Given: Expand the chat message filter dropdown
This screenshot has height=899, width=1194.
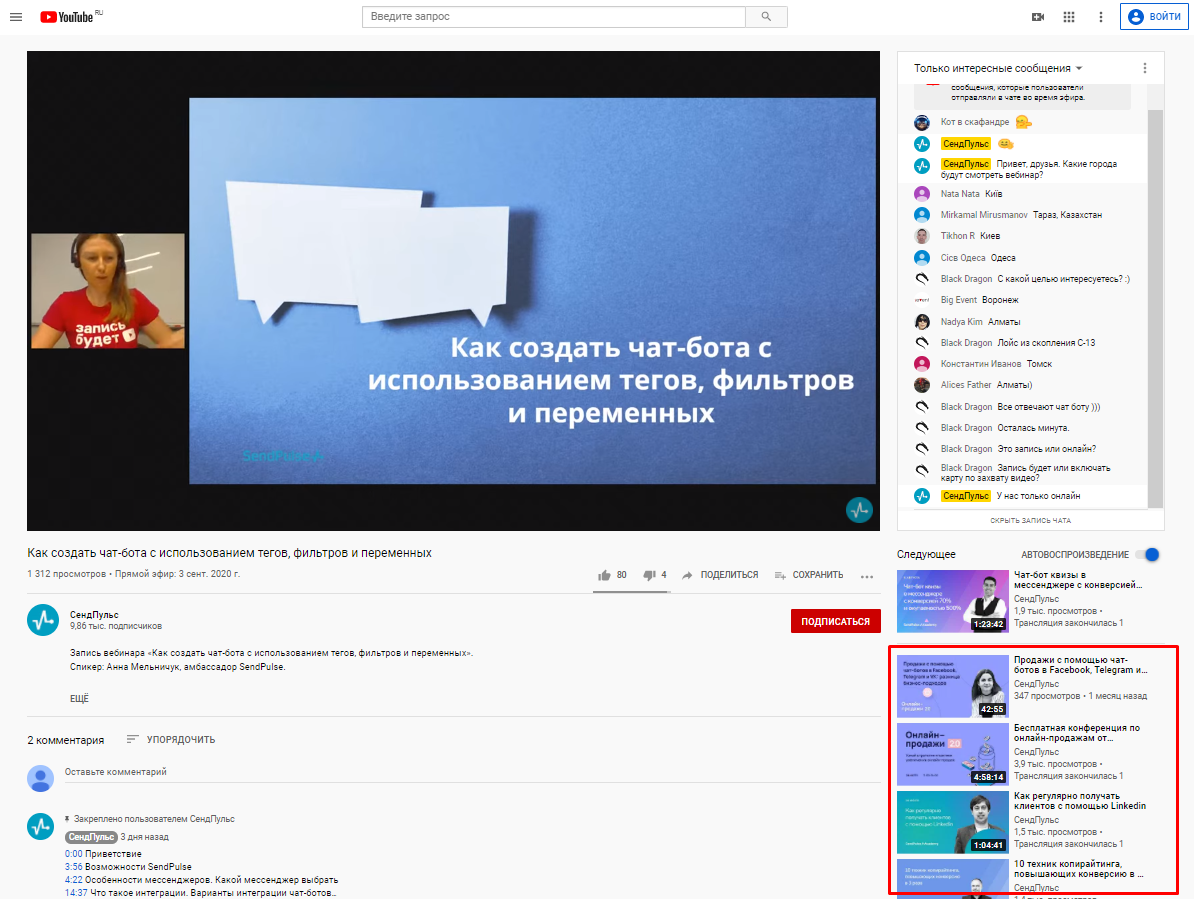Looking at the screenshot, I should [x=998, y=69].
